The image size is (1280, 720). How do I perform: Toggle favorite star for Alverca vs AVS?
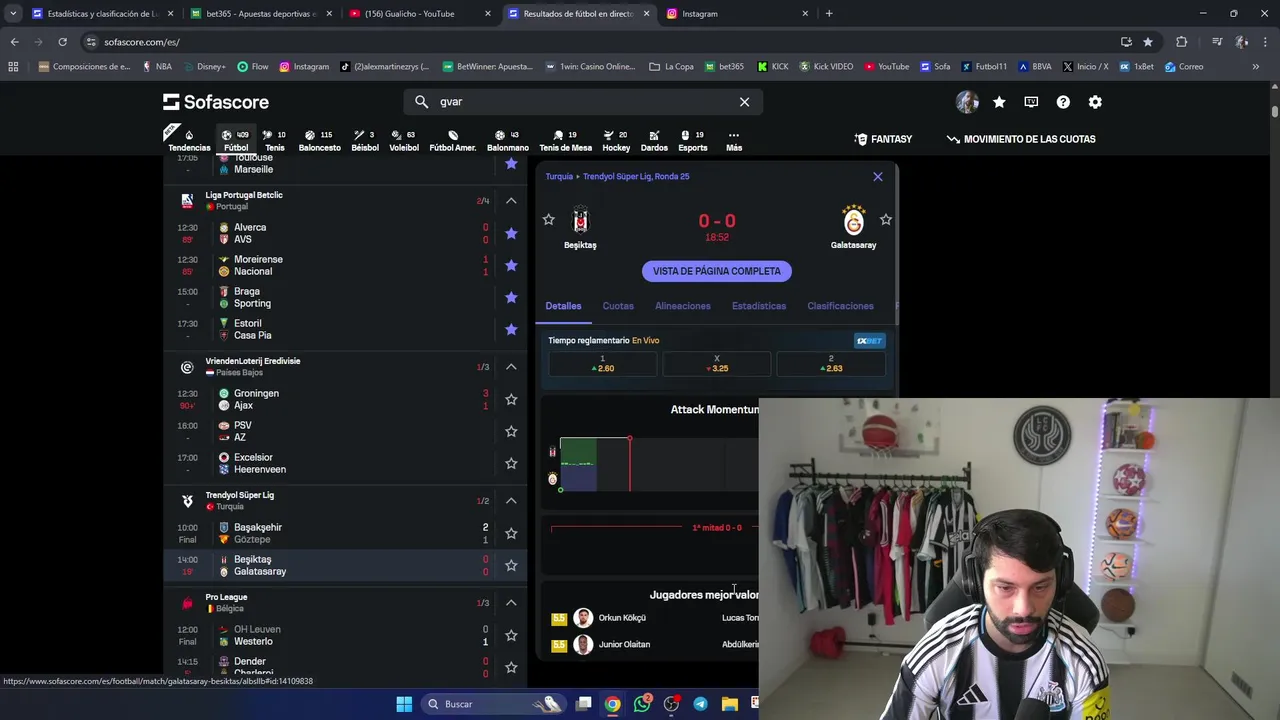tap(511, 233)
